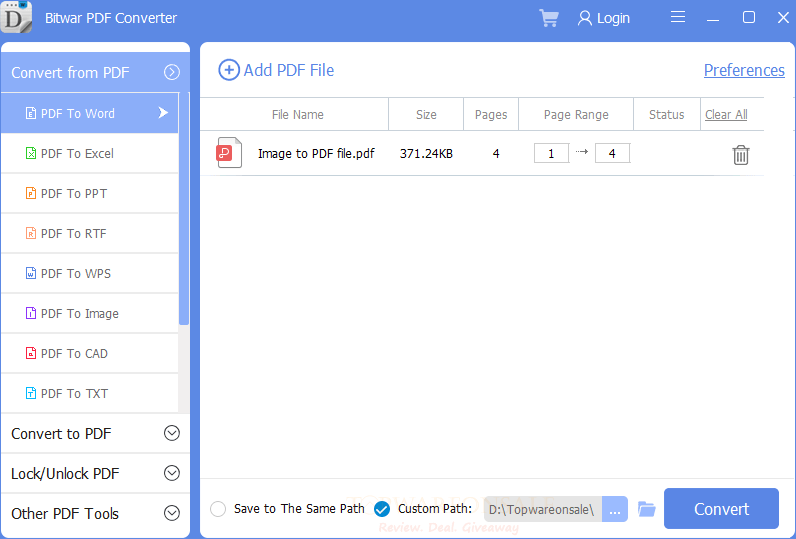Select PDF To Image conversion

(90, 313)
